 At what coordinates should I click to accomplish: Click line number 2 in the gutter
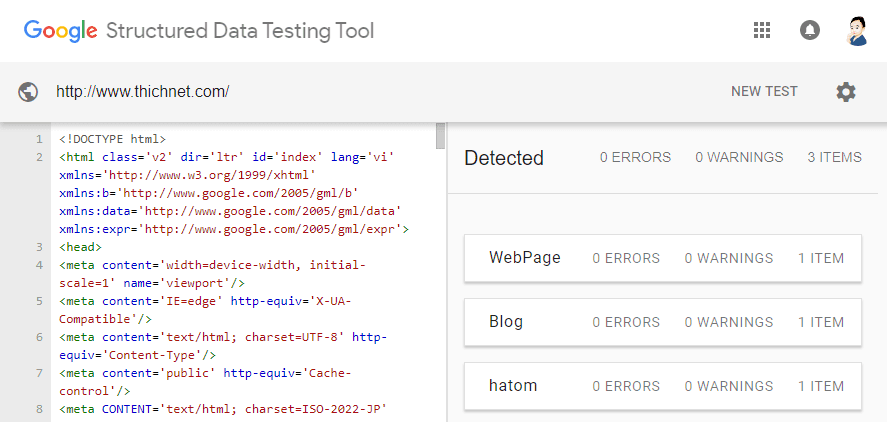click(x=39, y=157)
